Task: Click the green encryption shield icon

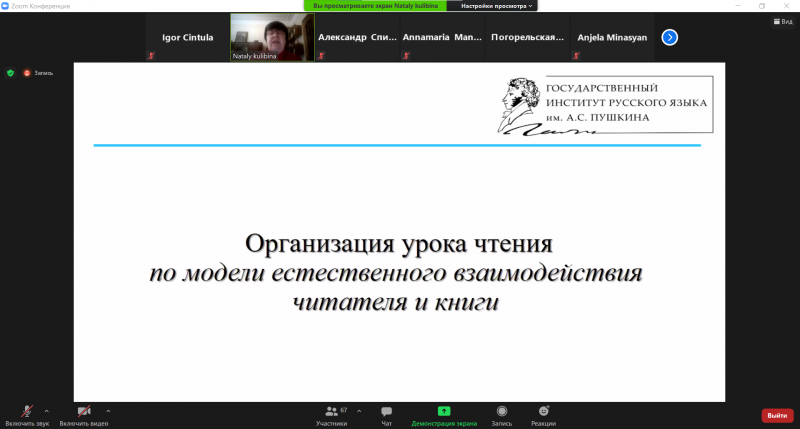Action: pyautogui.click(x=10, y=73)
